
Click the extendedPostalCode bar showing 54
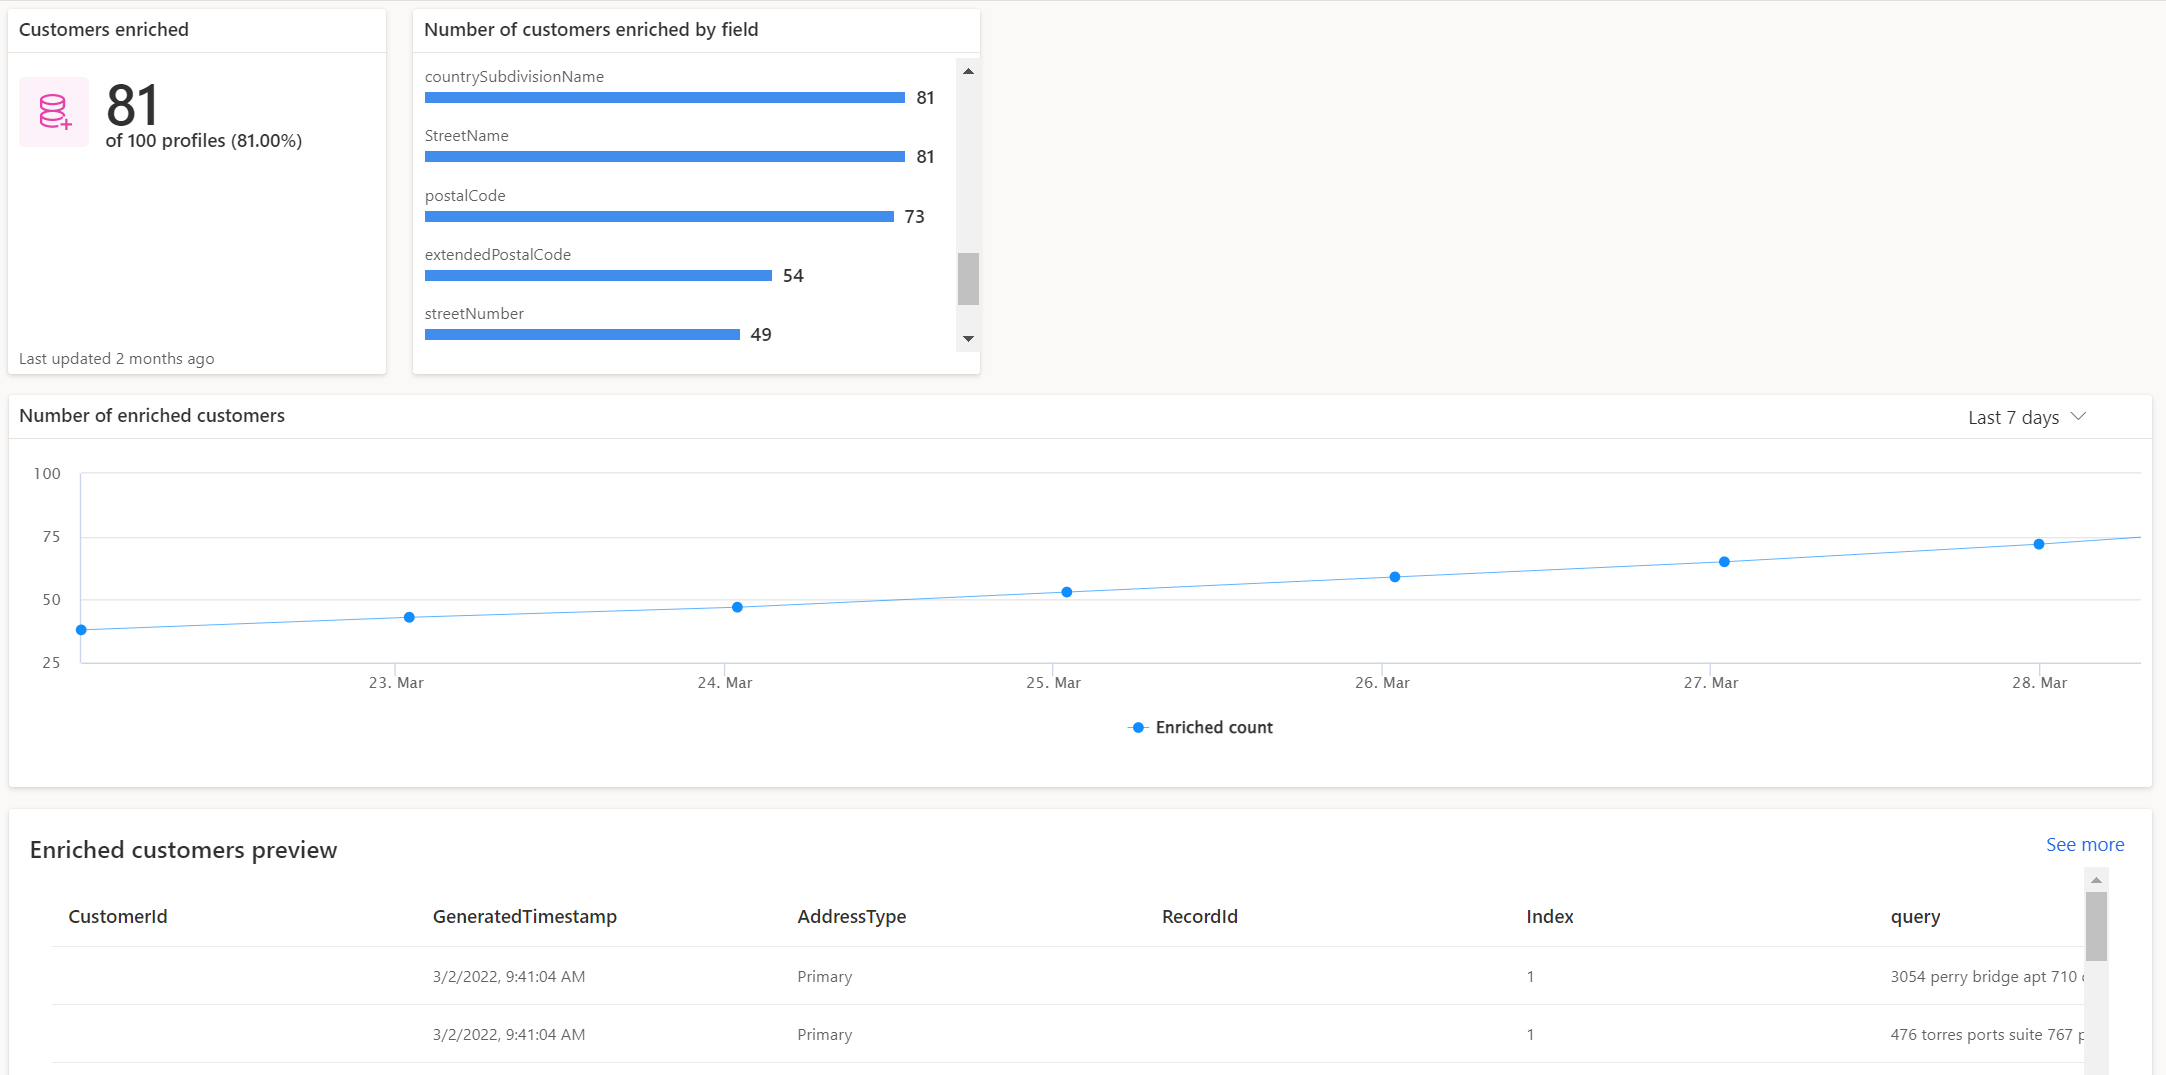pyautogui.click(x=597, y=275)
